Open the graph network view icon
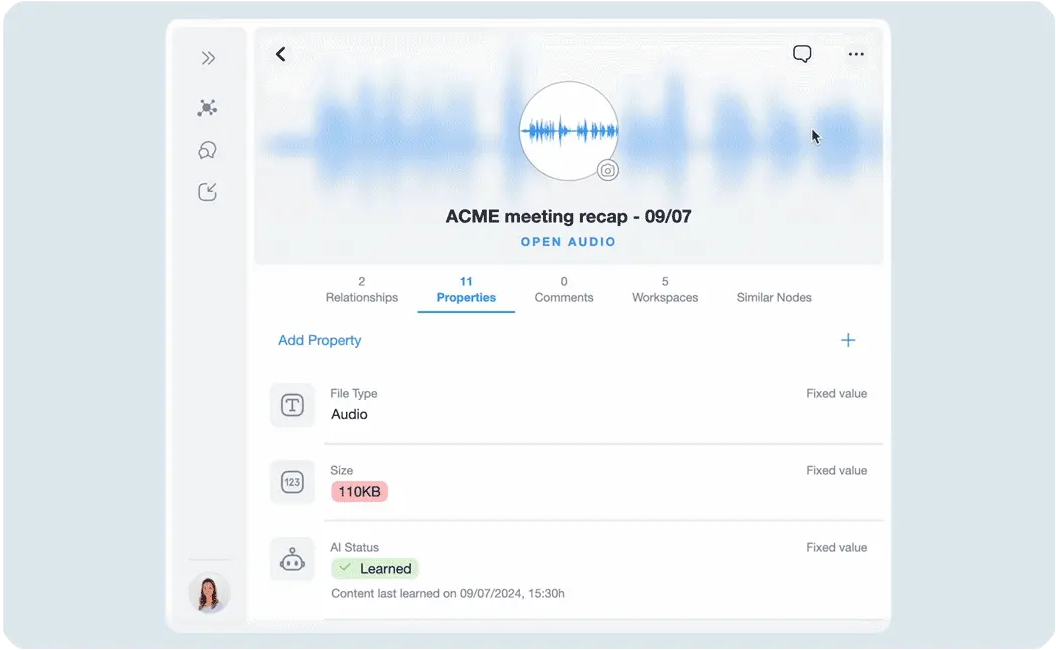 pos(208,108)
